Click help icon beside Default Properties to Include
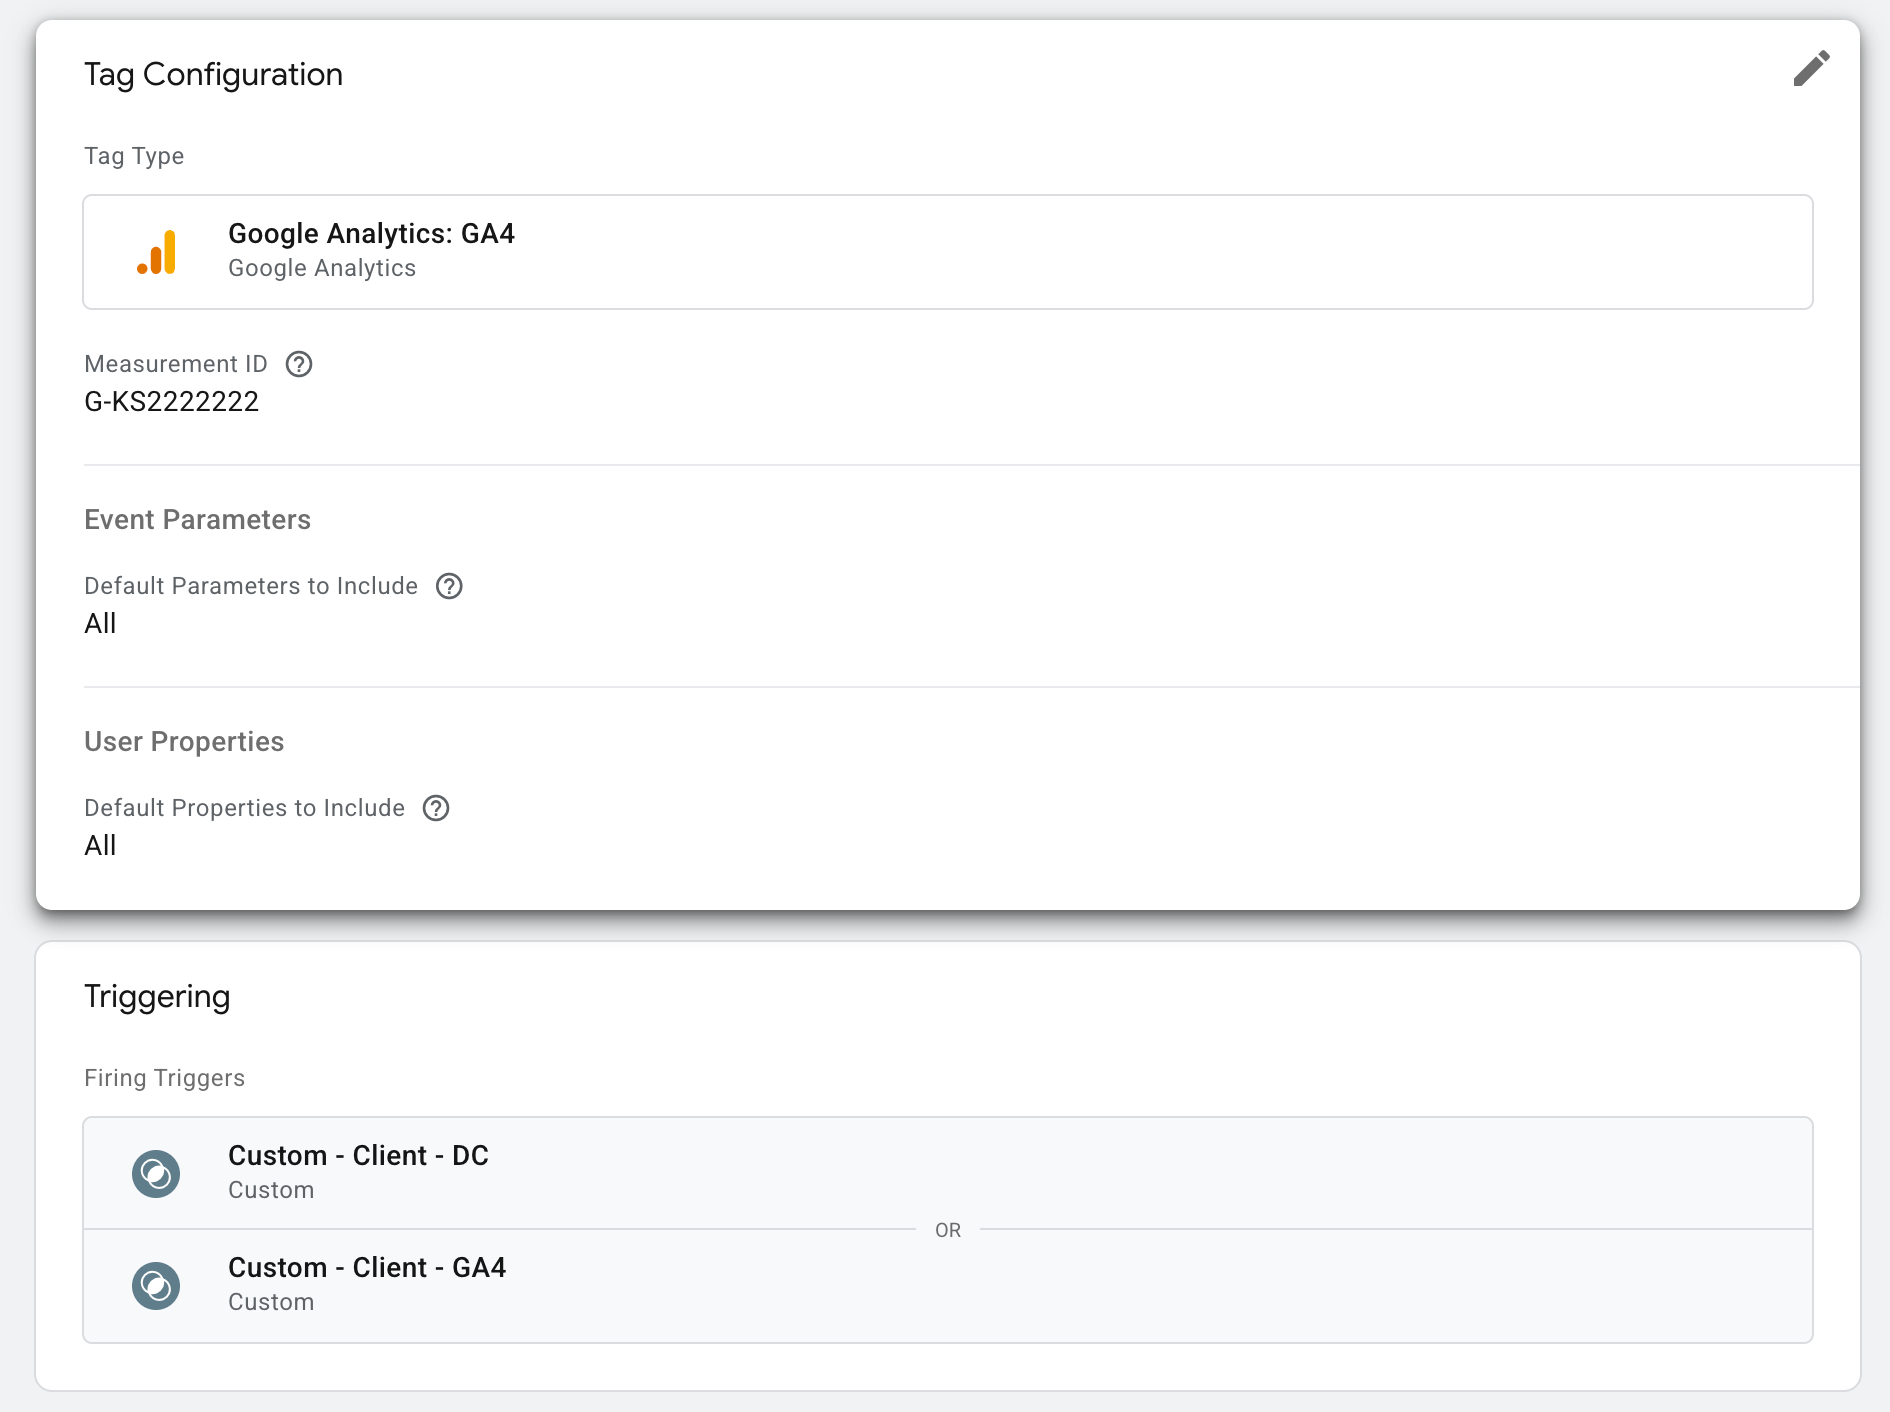This screenshot has width=1890, height=1412. 436,808
